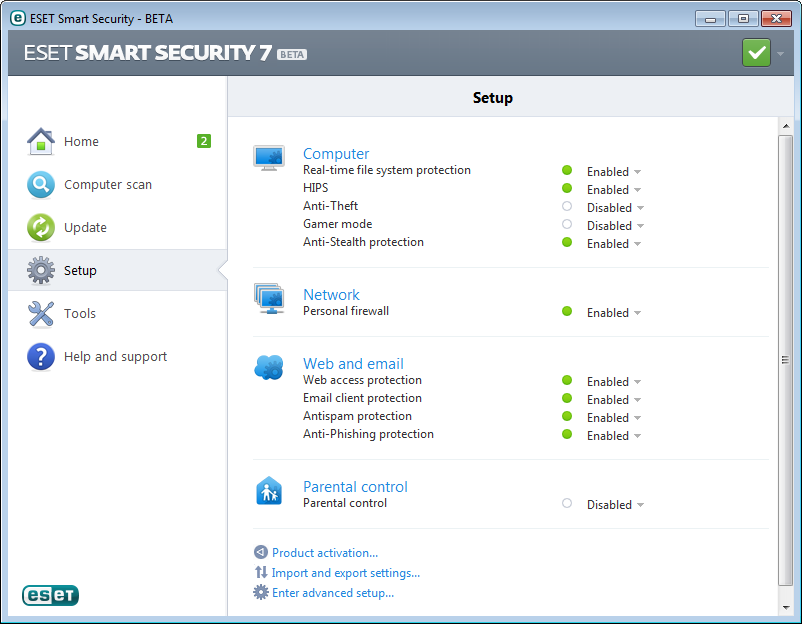The width and height of the screenshot is (802, 624).
Task: Open Enter advanced setup link
Action: tap(333, 593)
